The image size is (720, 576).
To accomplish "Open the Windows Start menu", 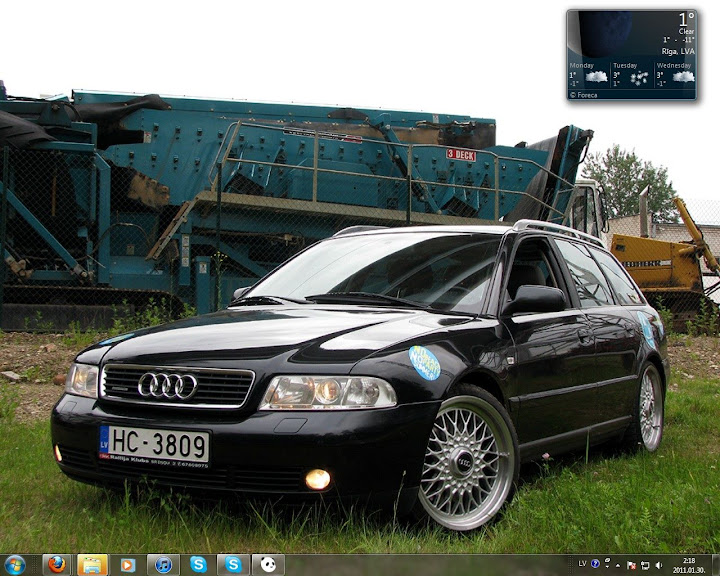I will [x=14, y=565].
